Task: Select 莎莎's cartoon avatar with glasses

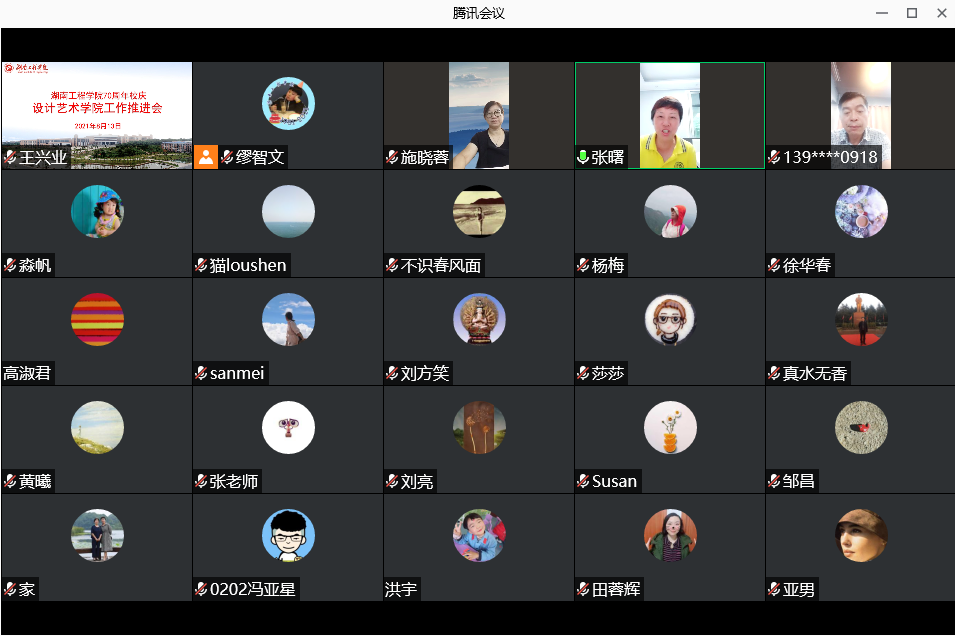Action: 670,319
